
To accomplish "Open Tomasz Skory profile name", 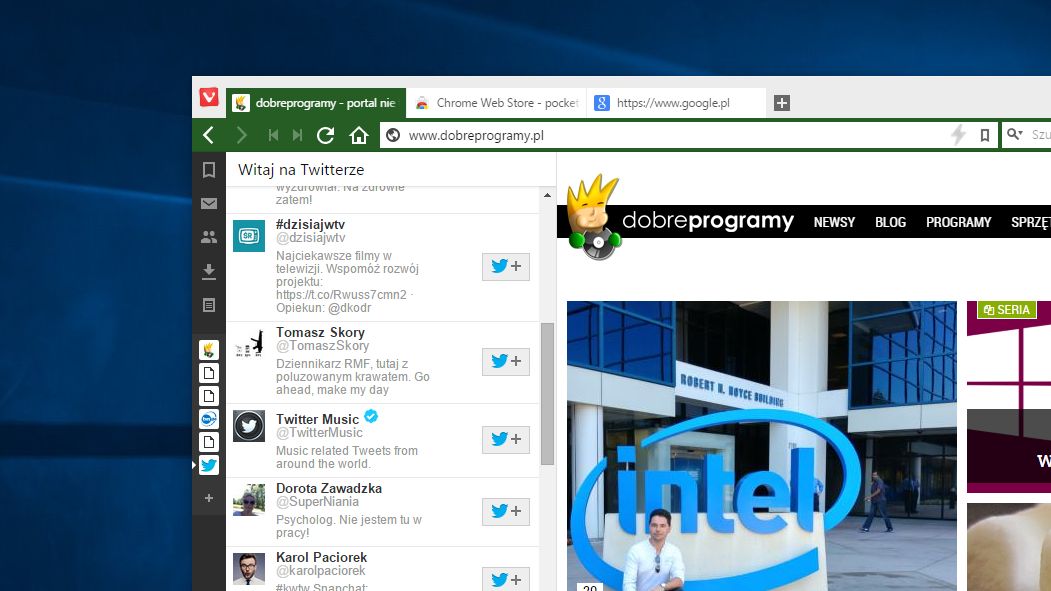I will (320, 332).
